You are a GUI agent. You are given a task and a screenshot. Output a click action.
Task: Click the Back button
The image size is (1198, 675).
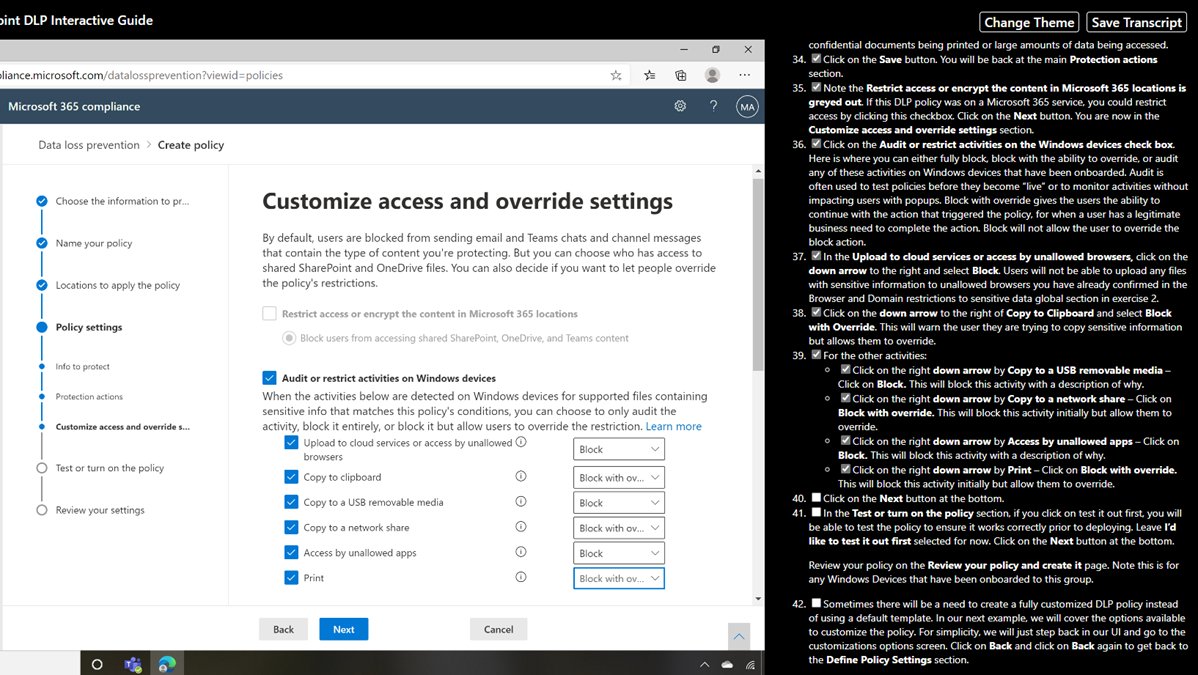point(283,629)
